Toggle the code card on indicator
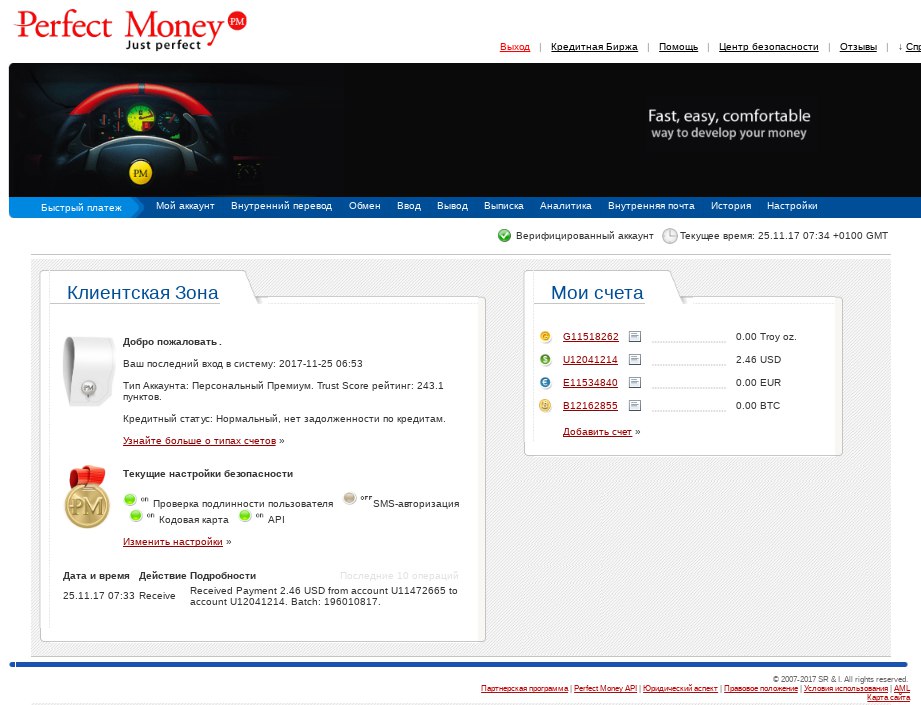The height and width of the screenshot is (705, 921). pos(136,516)
